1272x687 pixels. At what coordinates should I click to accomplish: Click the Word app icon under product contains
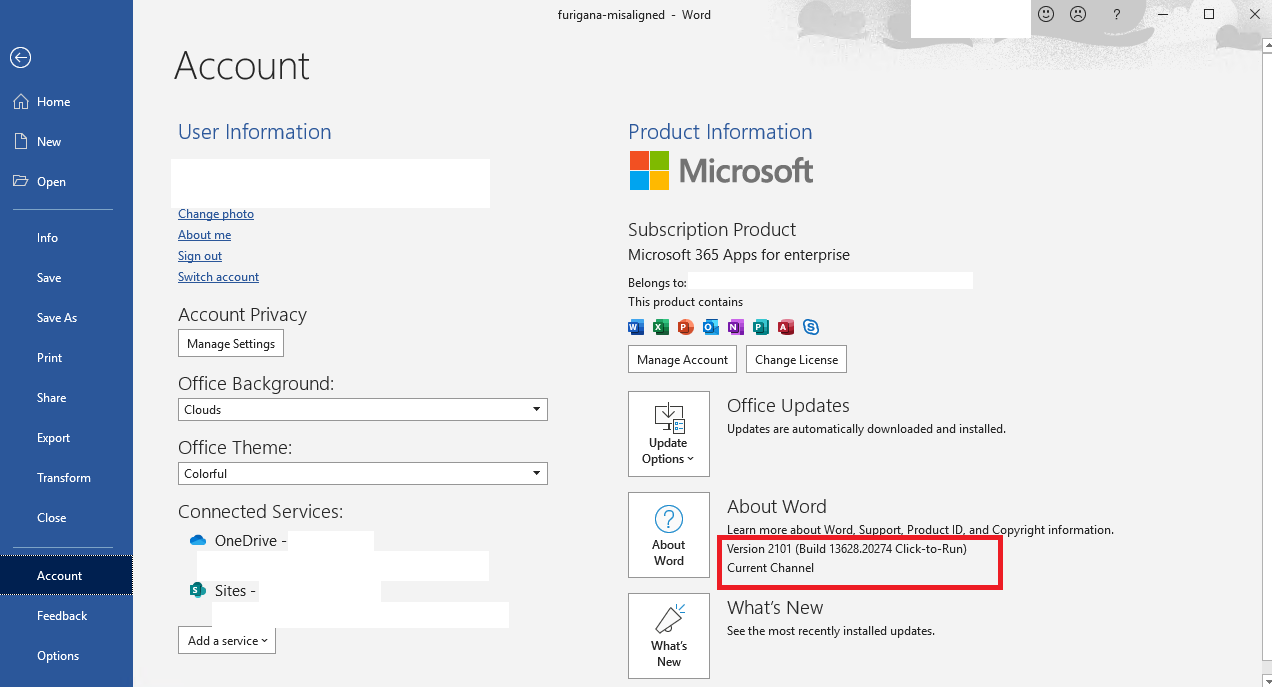(636, 327)
